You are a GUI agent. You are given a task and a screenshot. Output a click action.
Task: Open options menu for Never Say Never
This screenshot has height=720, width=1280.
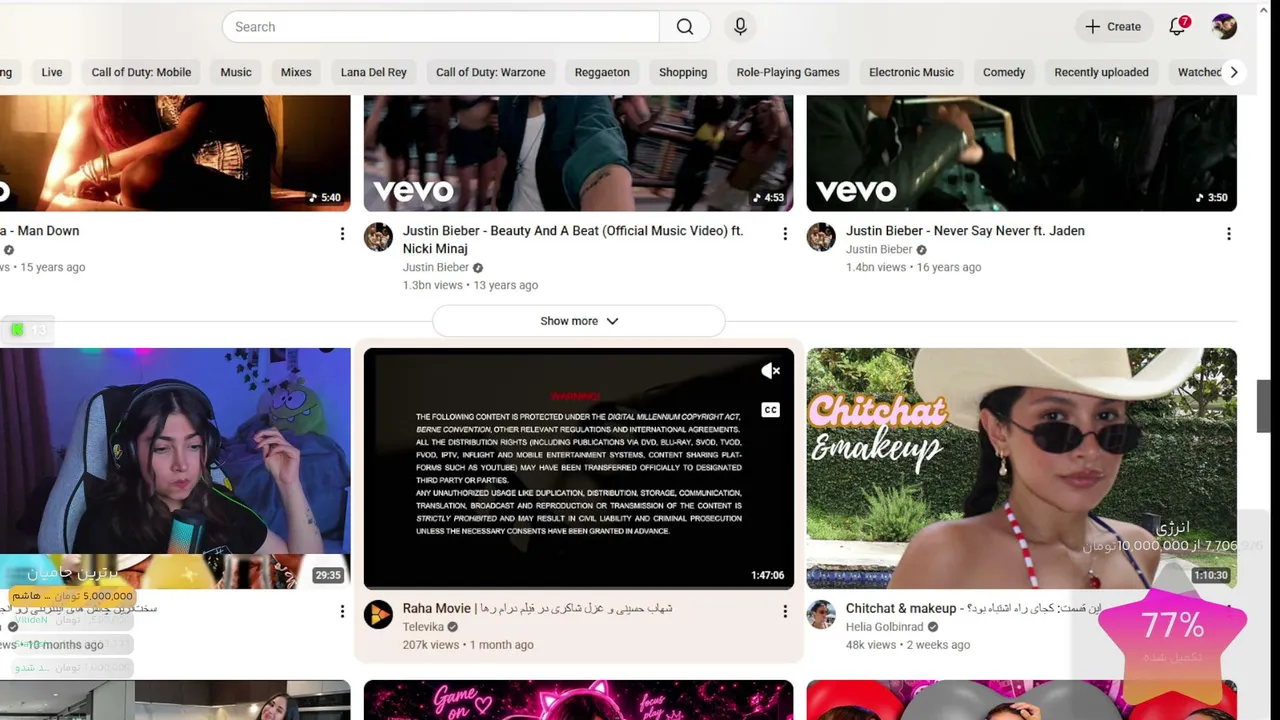tap(1228, 234)
